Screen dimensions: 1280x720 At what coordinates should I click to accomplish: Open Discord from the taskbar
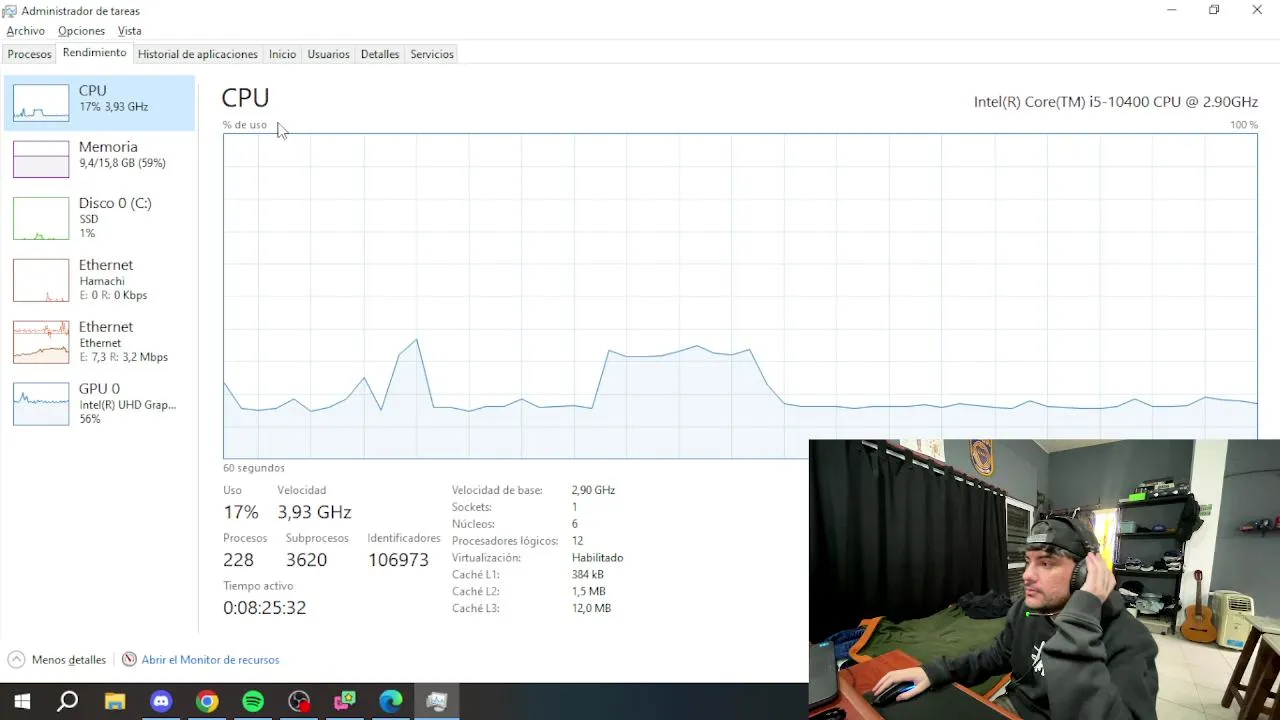click(x=161, y=702)
